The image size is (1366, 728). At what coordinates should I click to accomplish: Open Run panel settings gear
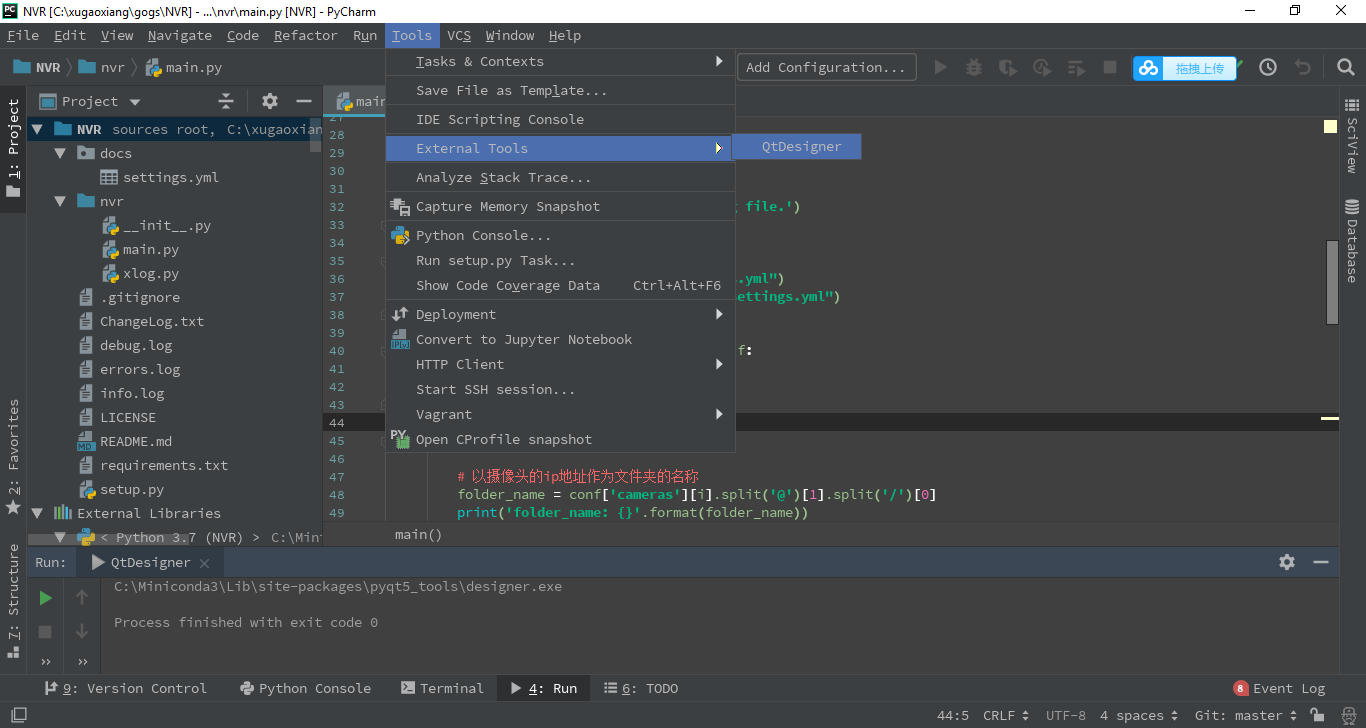pos(1287,562)
